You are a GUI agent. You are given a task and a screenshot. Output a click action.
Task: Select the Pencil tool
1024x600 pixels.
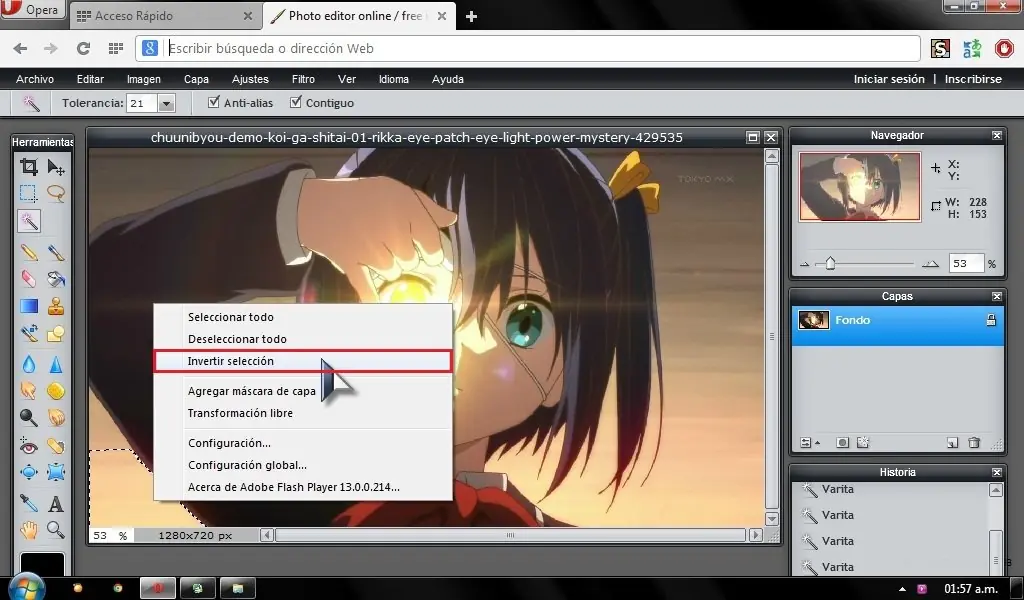[x=29, y=252]
